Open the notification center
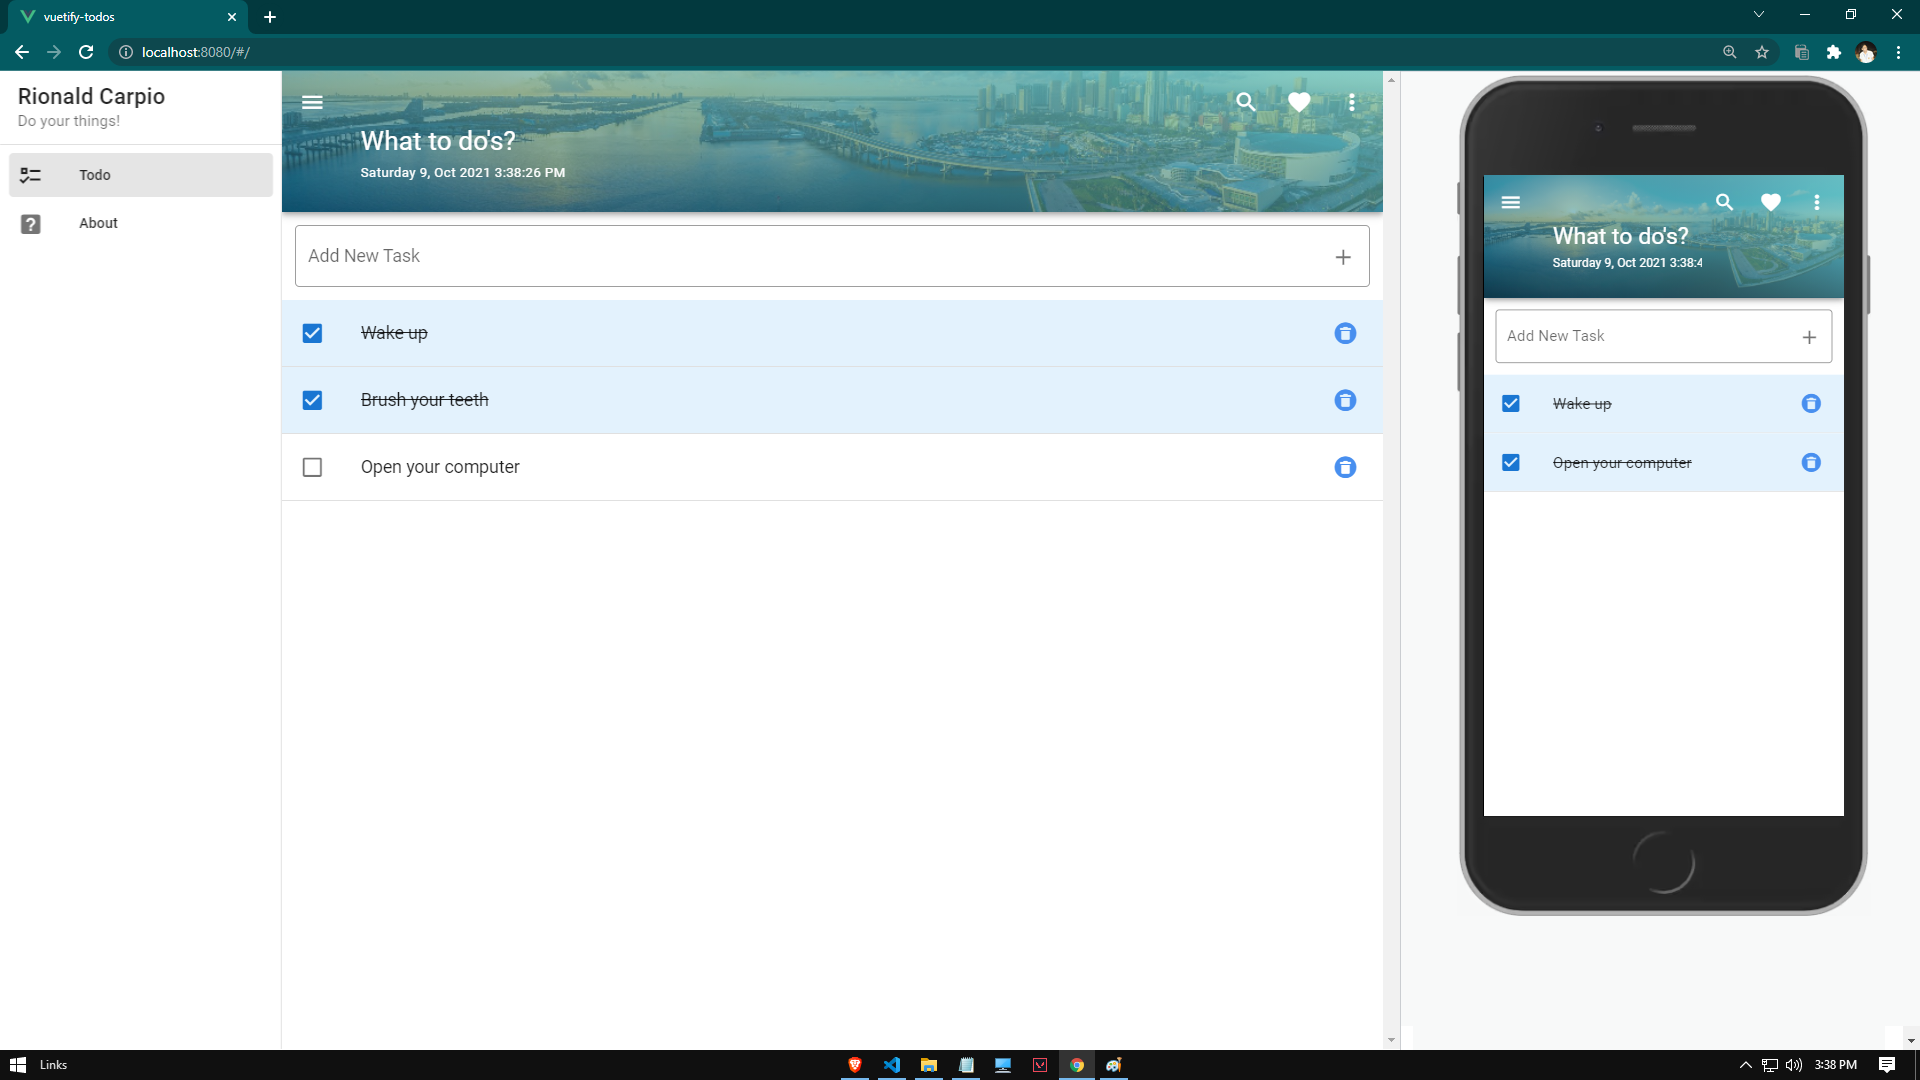 click(1887, 1065)
